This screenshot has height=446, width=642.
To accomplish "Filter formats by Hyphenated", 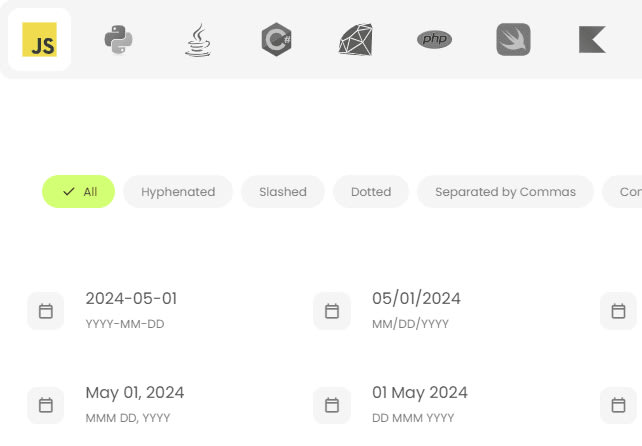I will coord(178,191).
